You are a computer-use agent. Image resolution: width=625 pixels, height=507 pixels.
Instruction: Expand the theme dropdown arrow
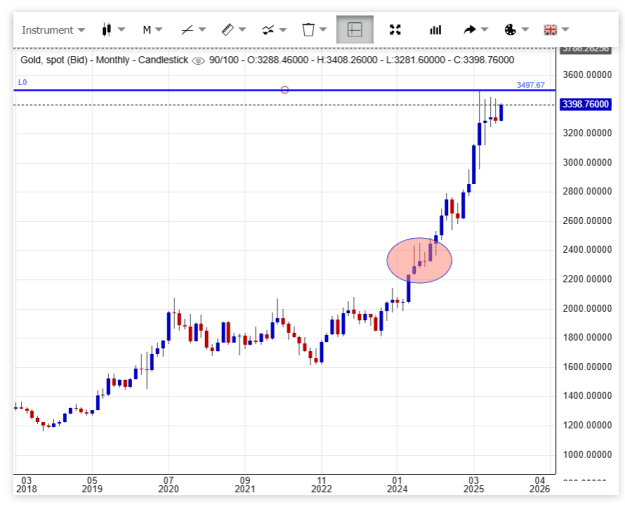click(x=525, y=29)
